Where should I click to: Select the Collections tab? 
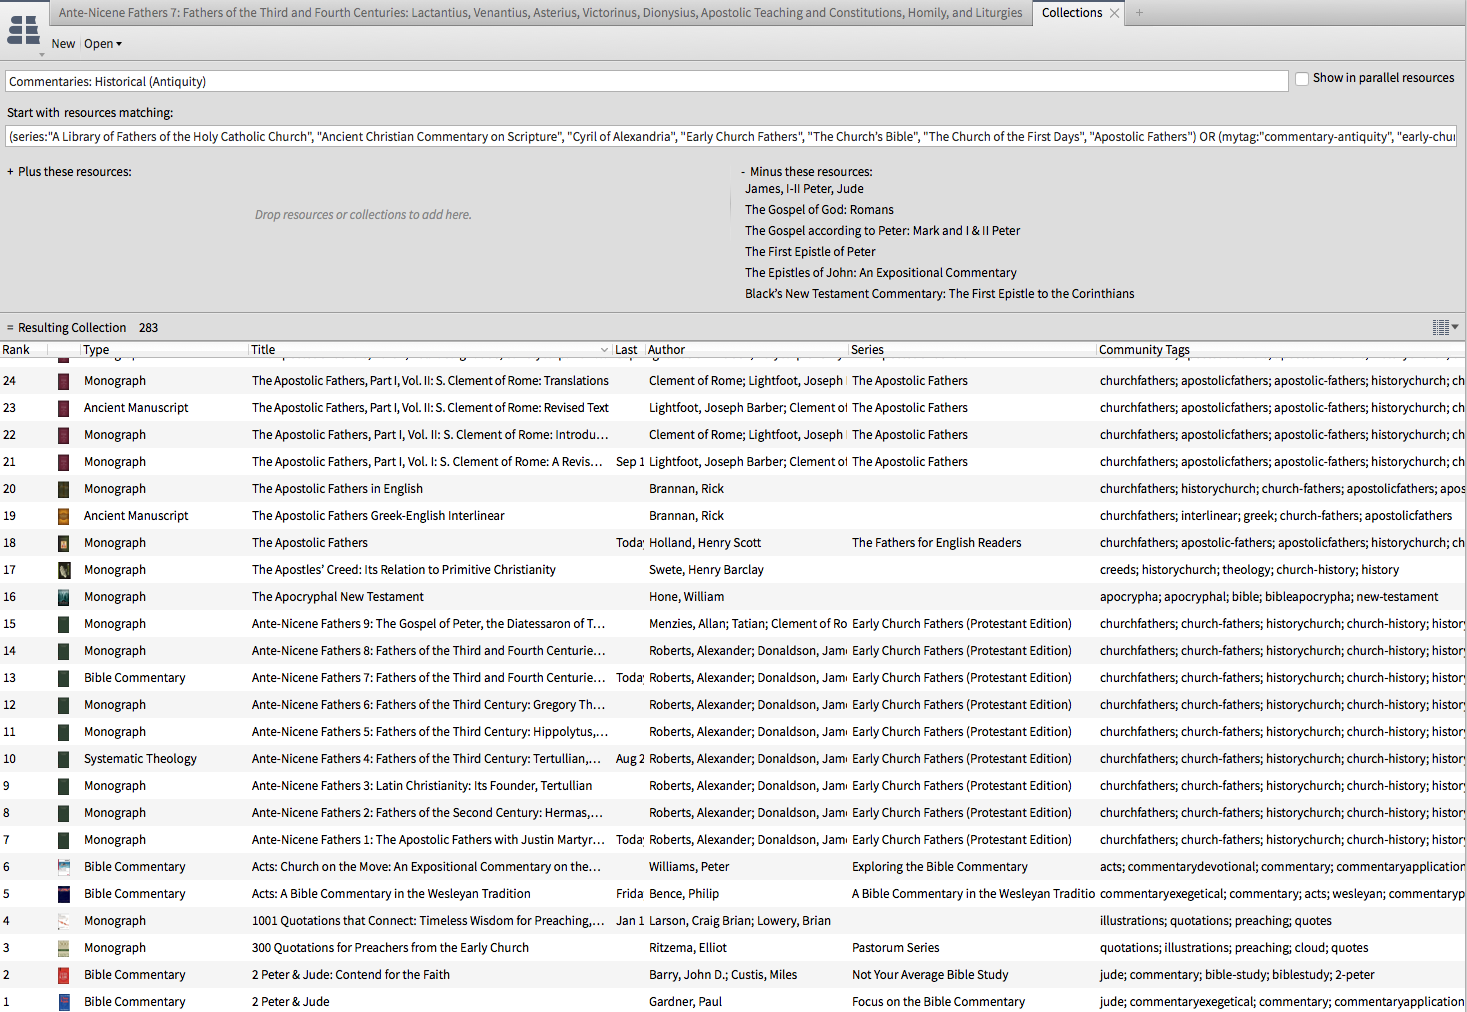pyautogui.click(x=1071, y=13)
